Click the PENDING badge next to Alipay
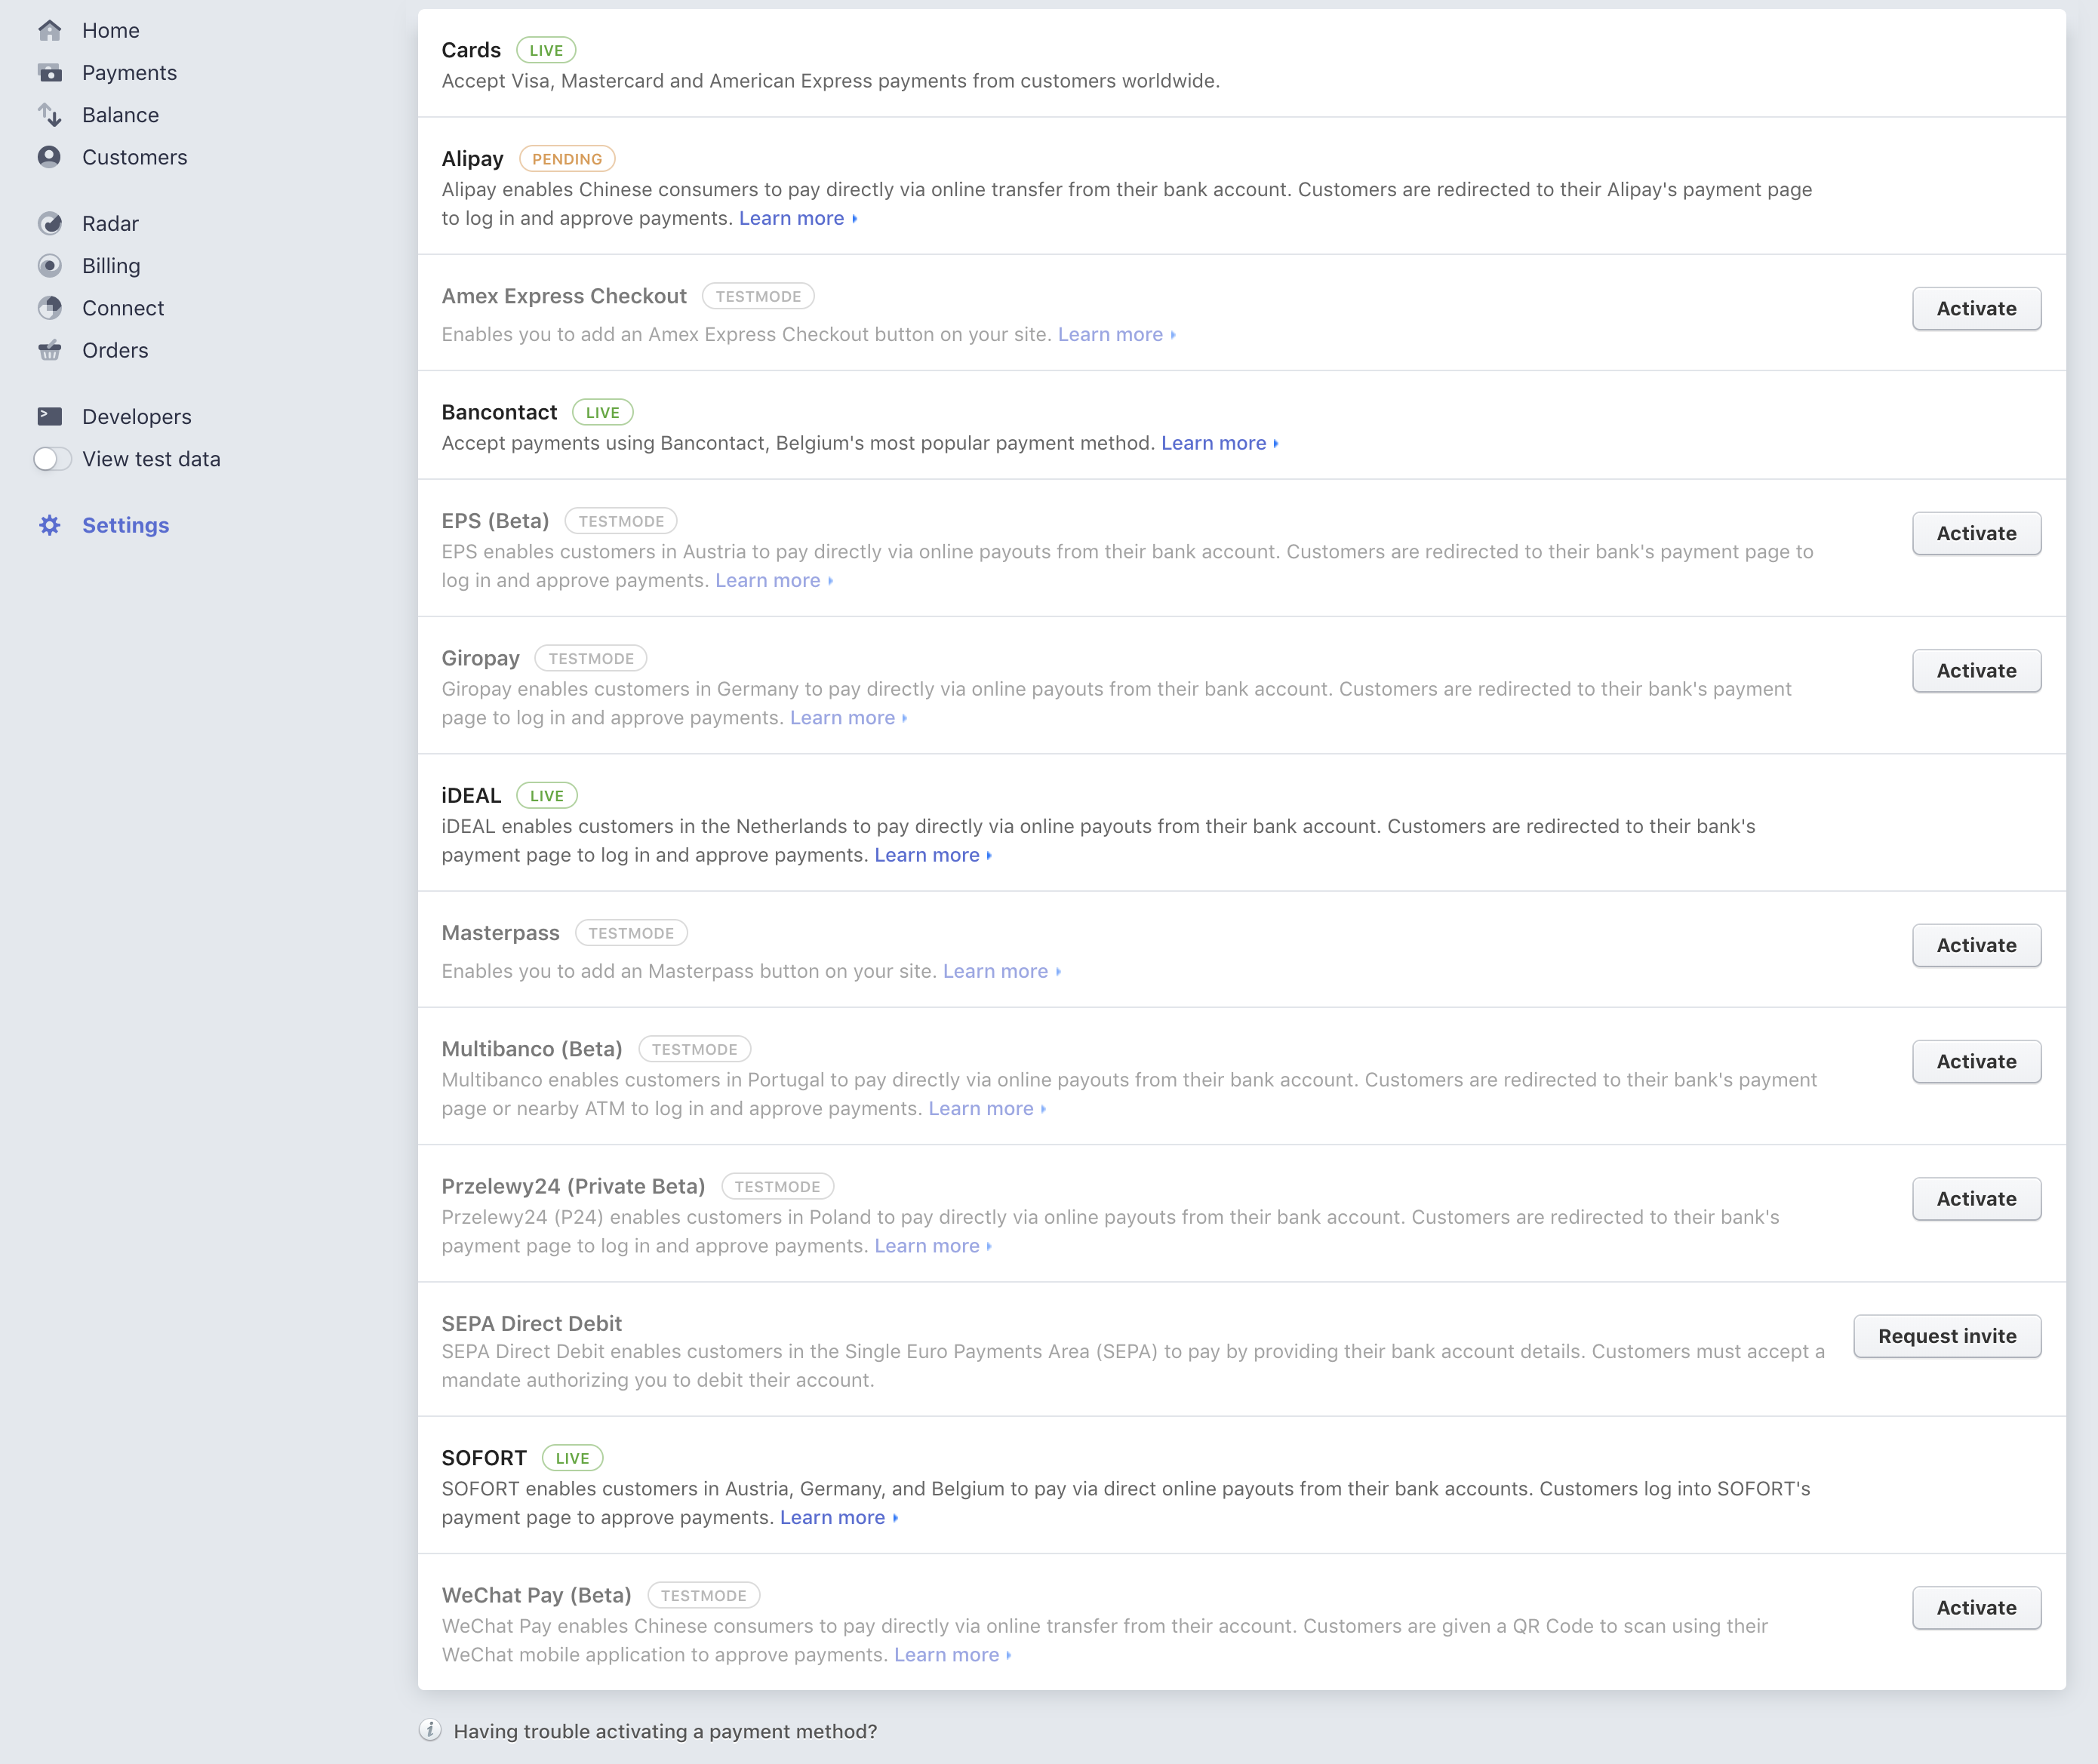Screen dimensions: 2098x1764 click(567, 158)
